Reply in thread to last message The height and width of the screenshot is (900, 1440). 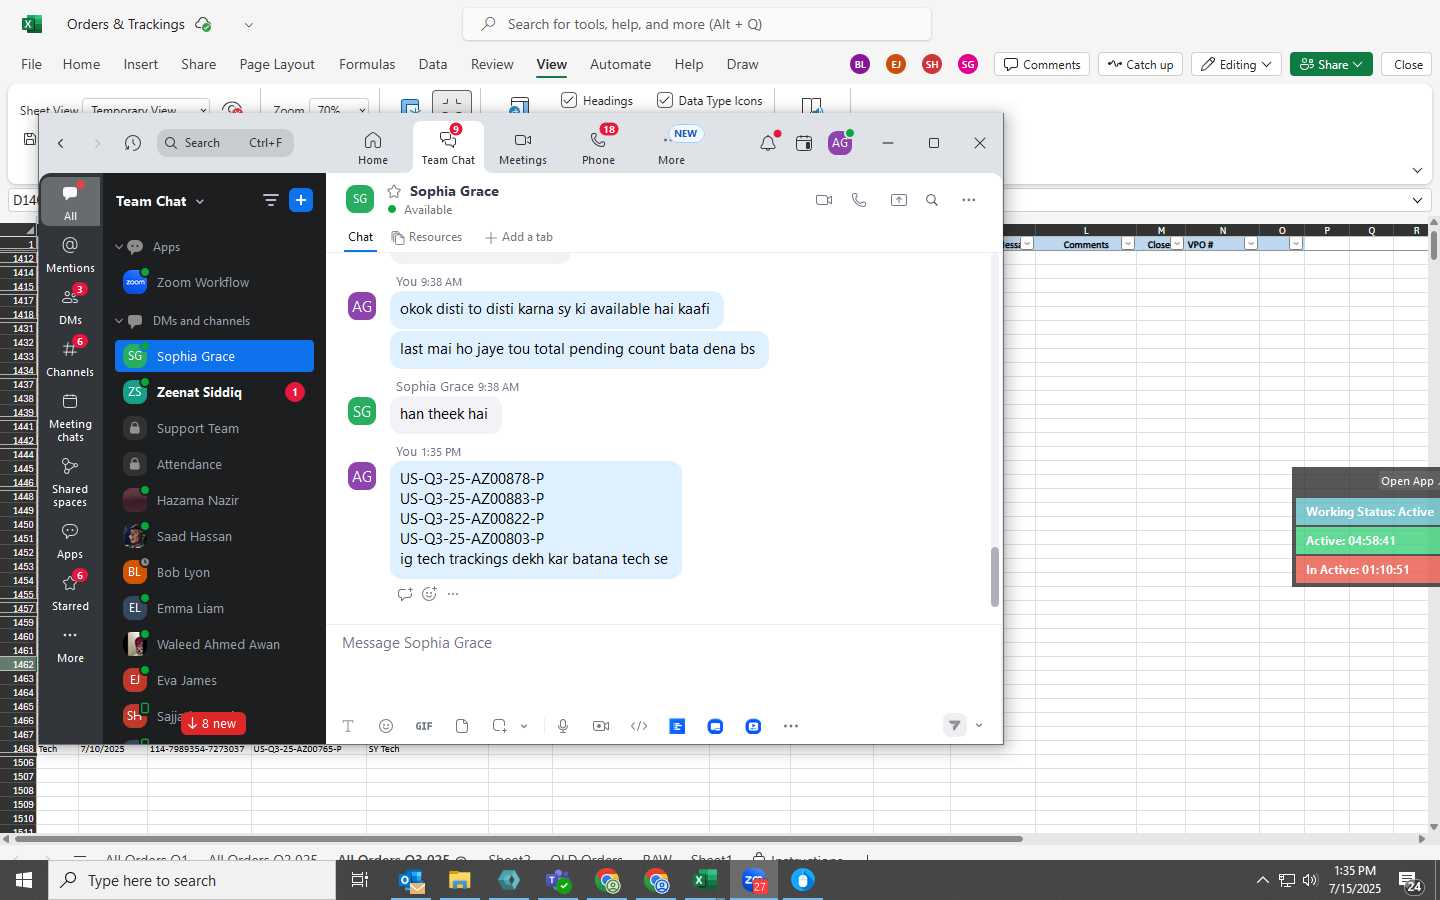coord(404,594)
